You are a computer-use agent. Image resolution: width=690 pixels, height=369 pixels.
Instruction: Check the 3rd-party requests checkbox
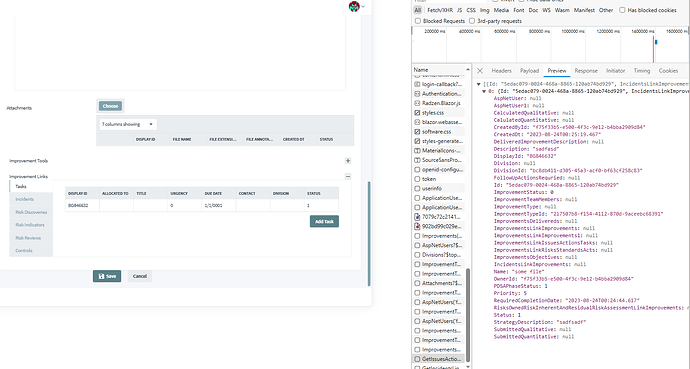(472, 21)
